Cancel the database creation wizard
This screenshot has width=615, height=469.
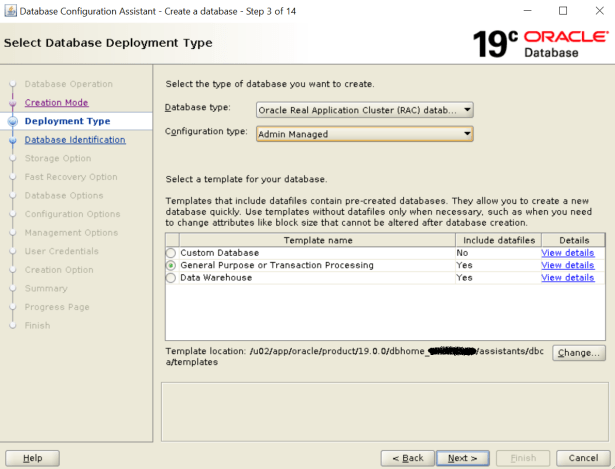583,458
